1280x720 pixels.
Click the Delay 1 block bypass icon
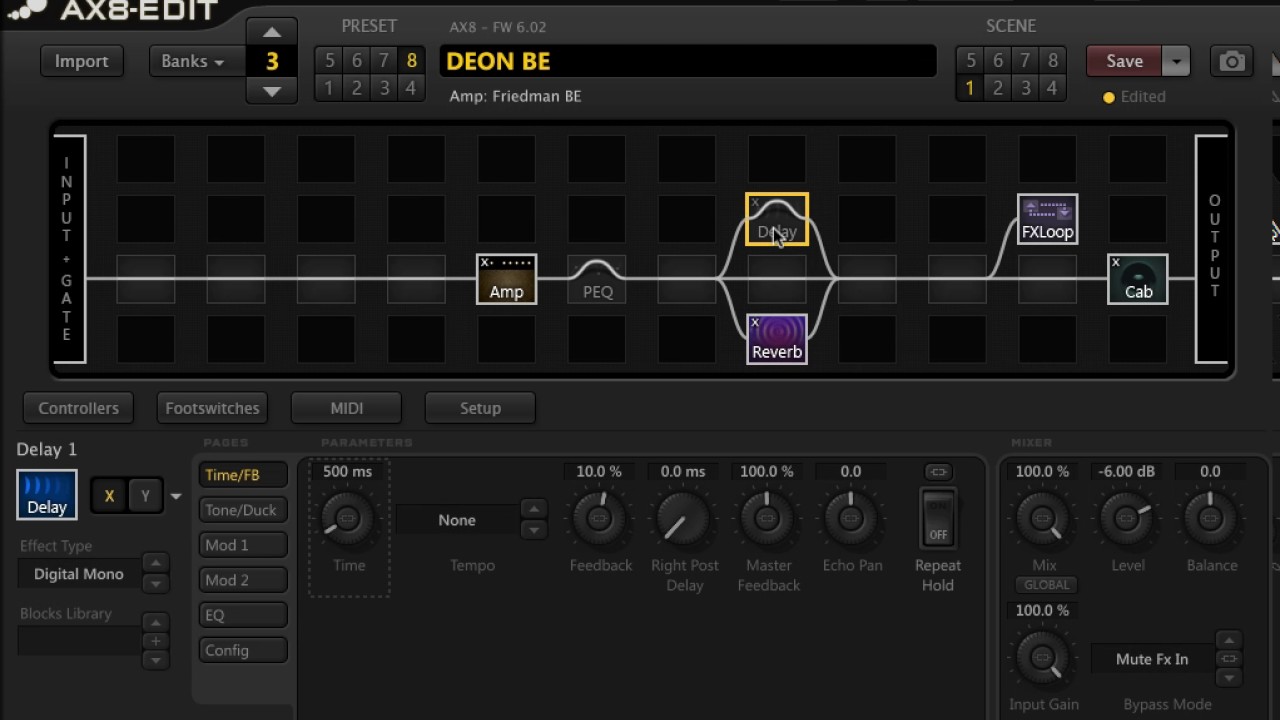pos(46,494)
